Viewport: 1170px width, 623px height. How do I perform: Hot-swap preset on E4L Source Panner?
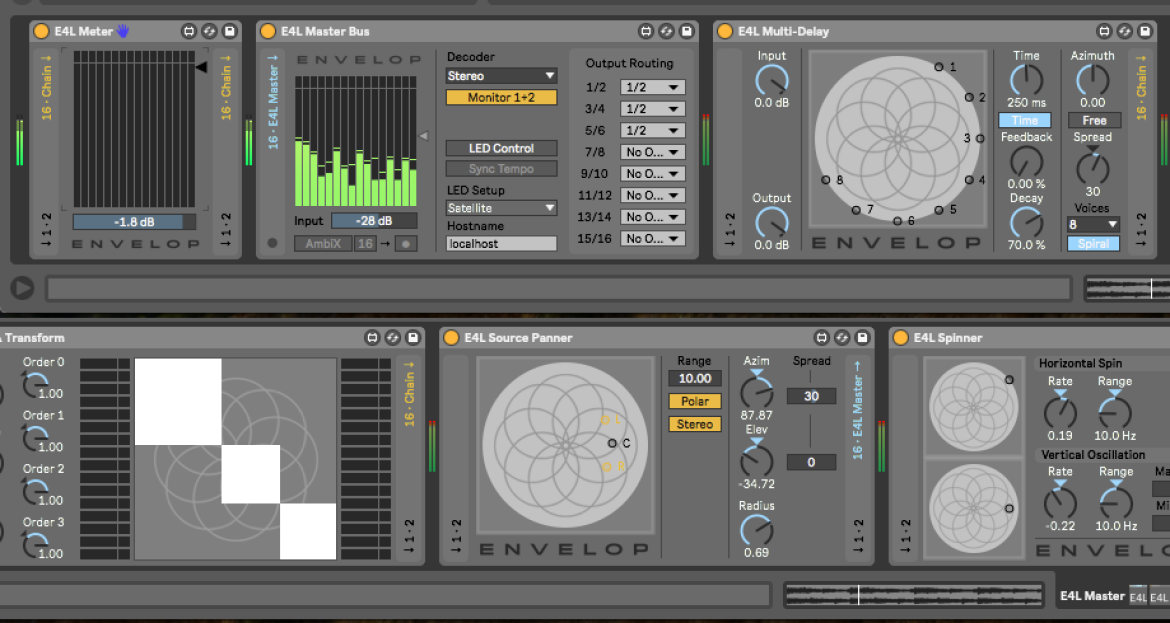click(842, 338)
